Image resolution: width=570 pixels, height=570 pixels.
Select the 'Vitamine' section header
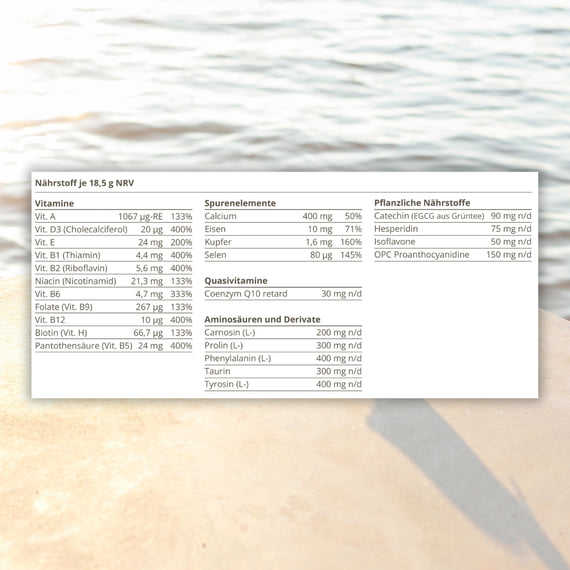point(55,203)
